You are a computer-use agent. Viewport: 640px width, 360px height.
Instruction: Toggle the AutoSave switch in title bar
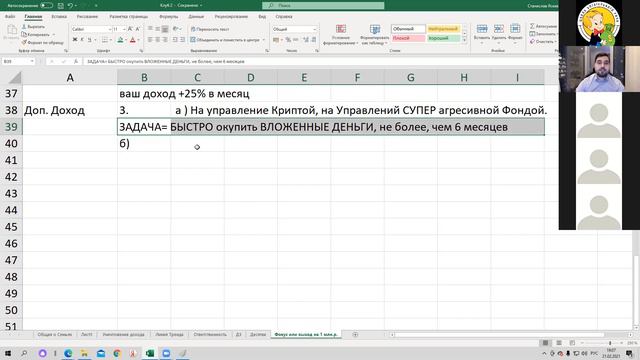46,6
